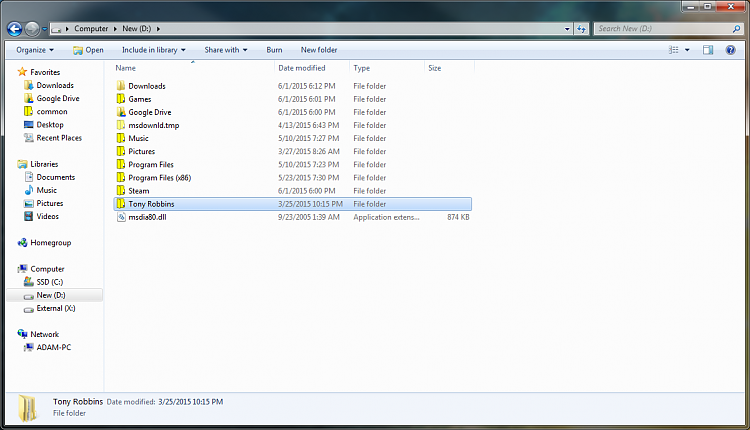
Task: Expand breadcrumb arrow after New (D:)
Action: (158, 29)
